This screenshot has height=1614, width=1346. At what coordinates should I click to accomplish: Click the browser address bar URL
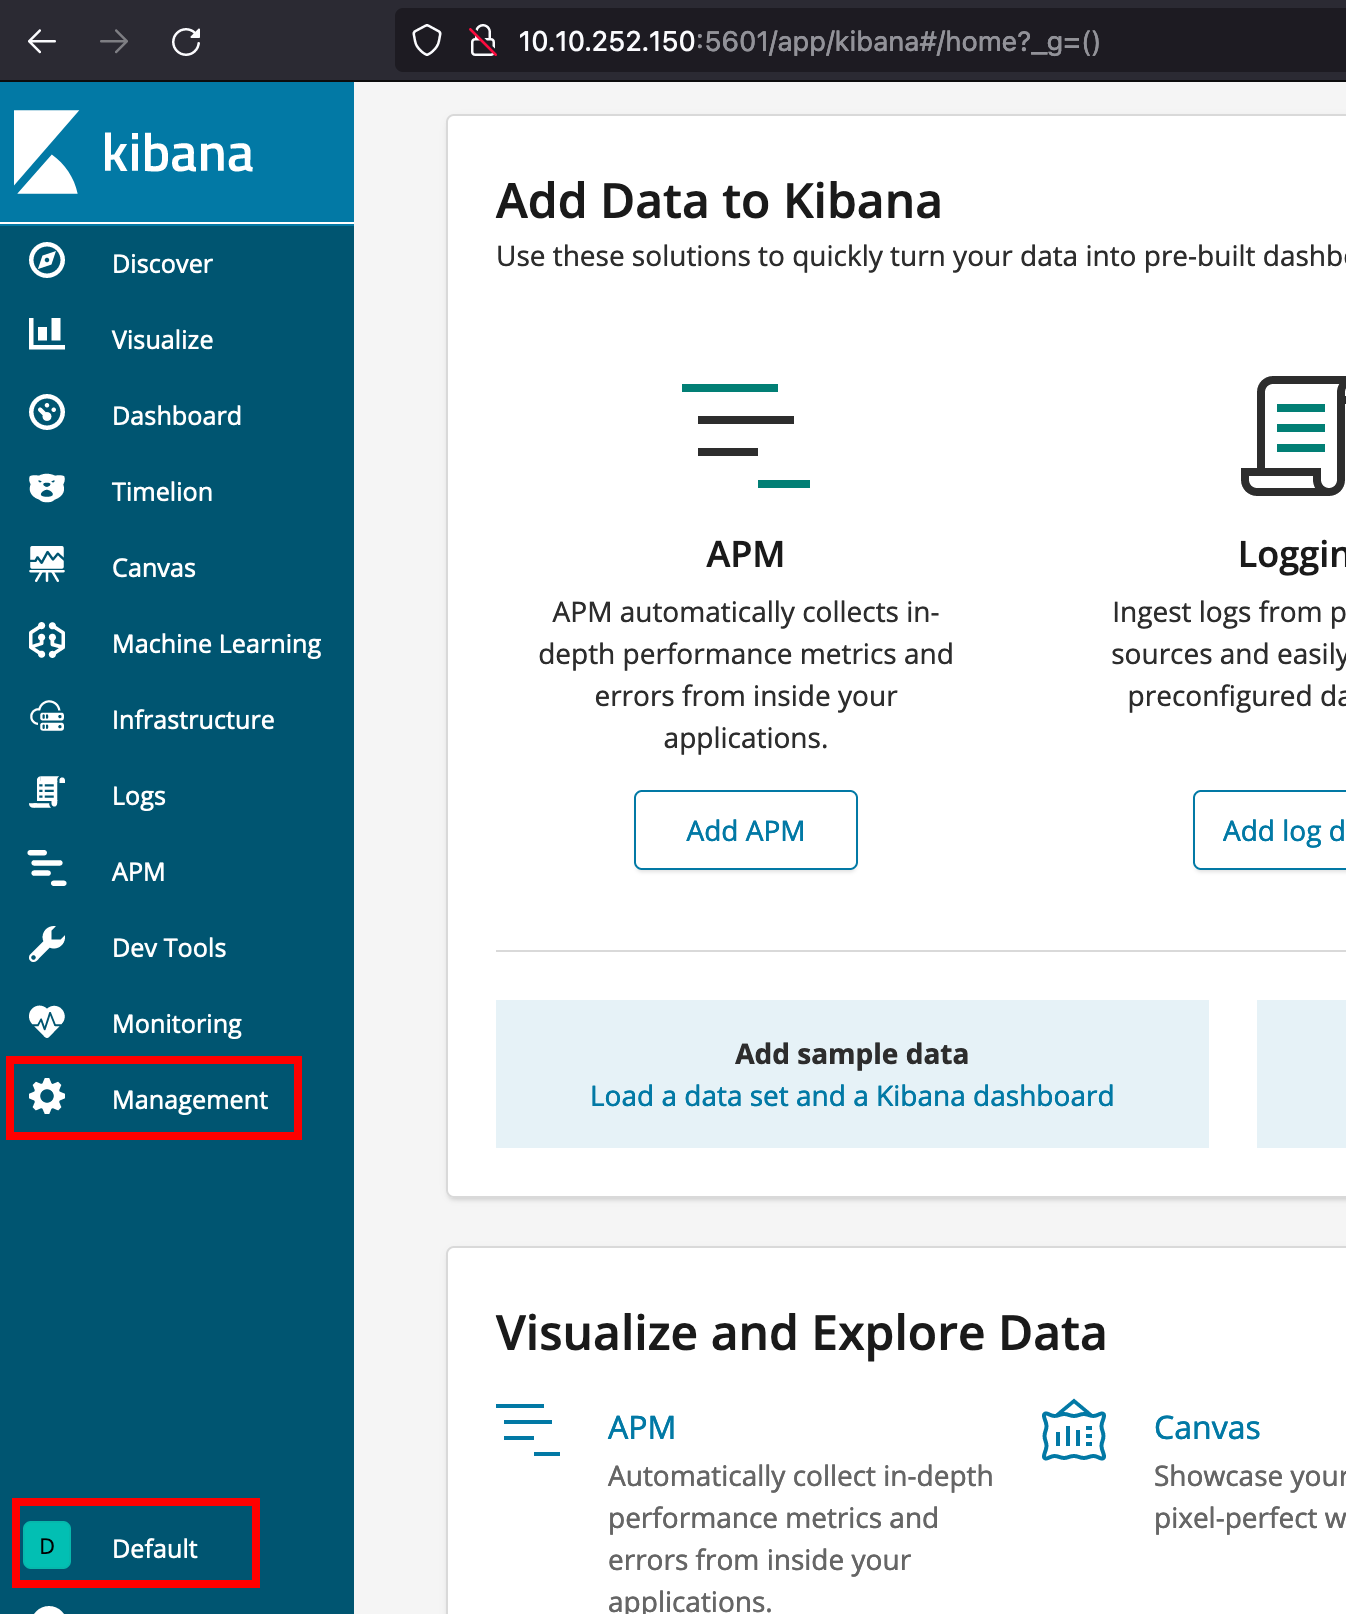[808, 41]
